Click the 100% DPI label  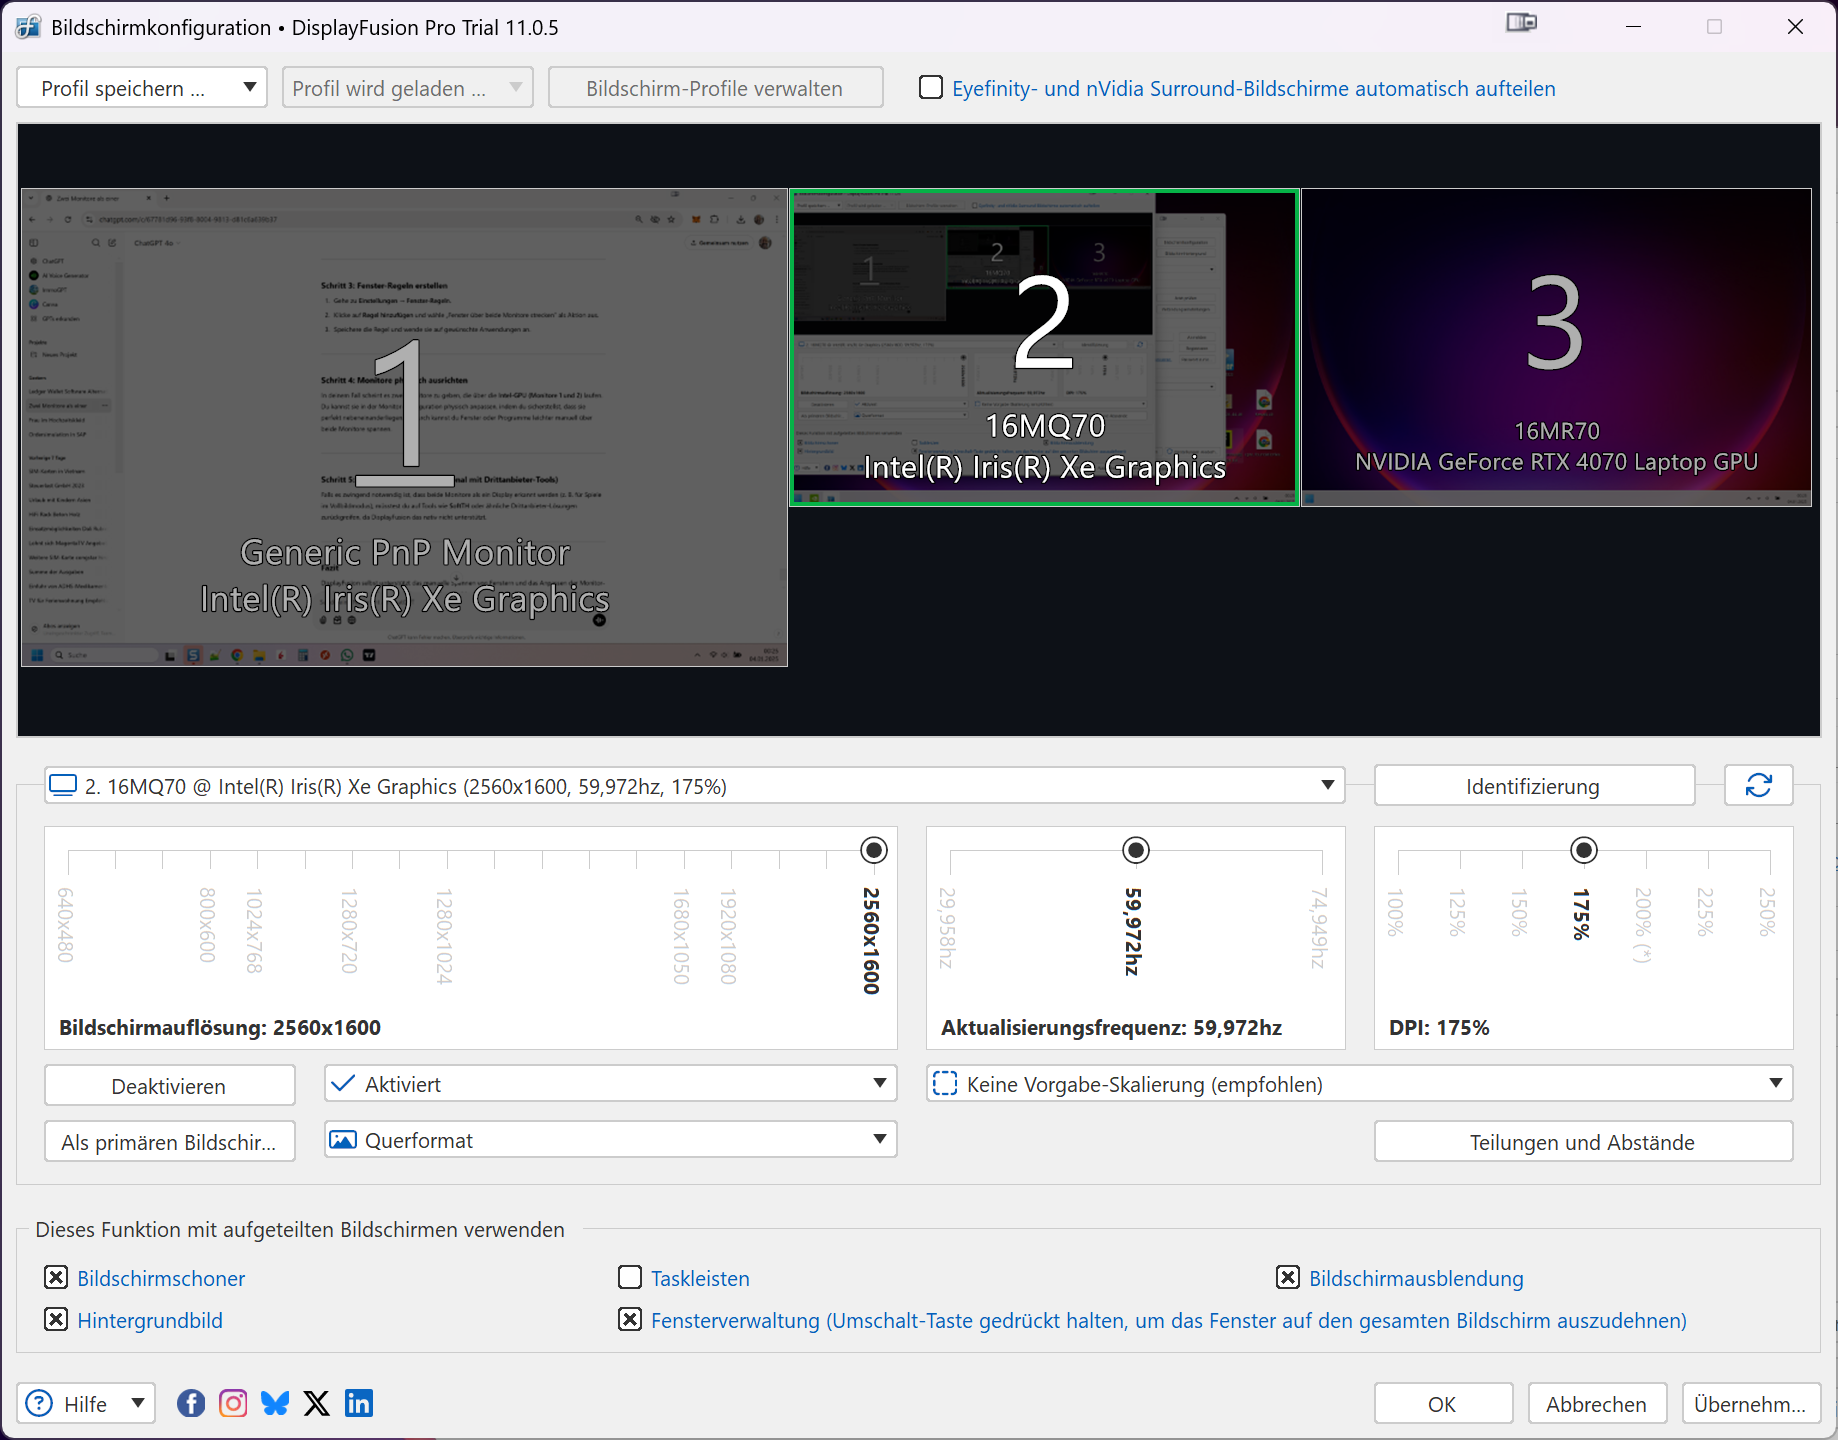(1396, 912)
